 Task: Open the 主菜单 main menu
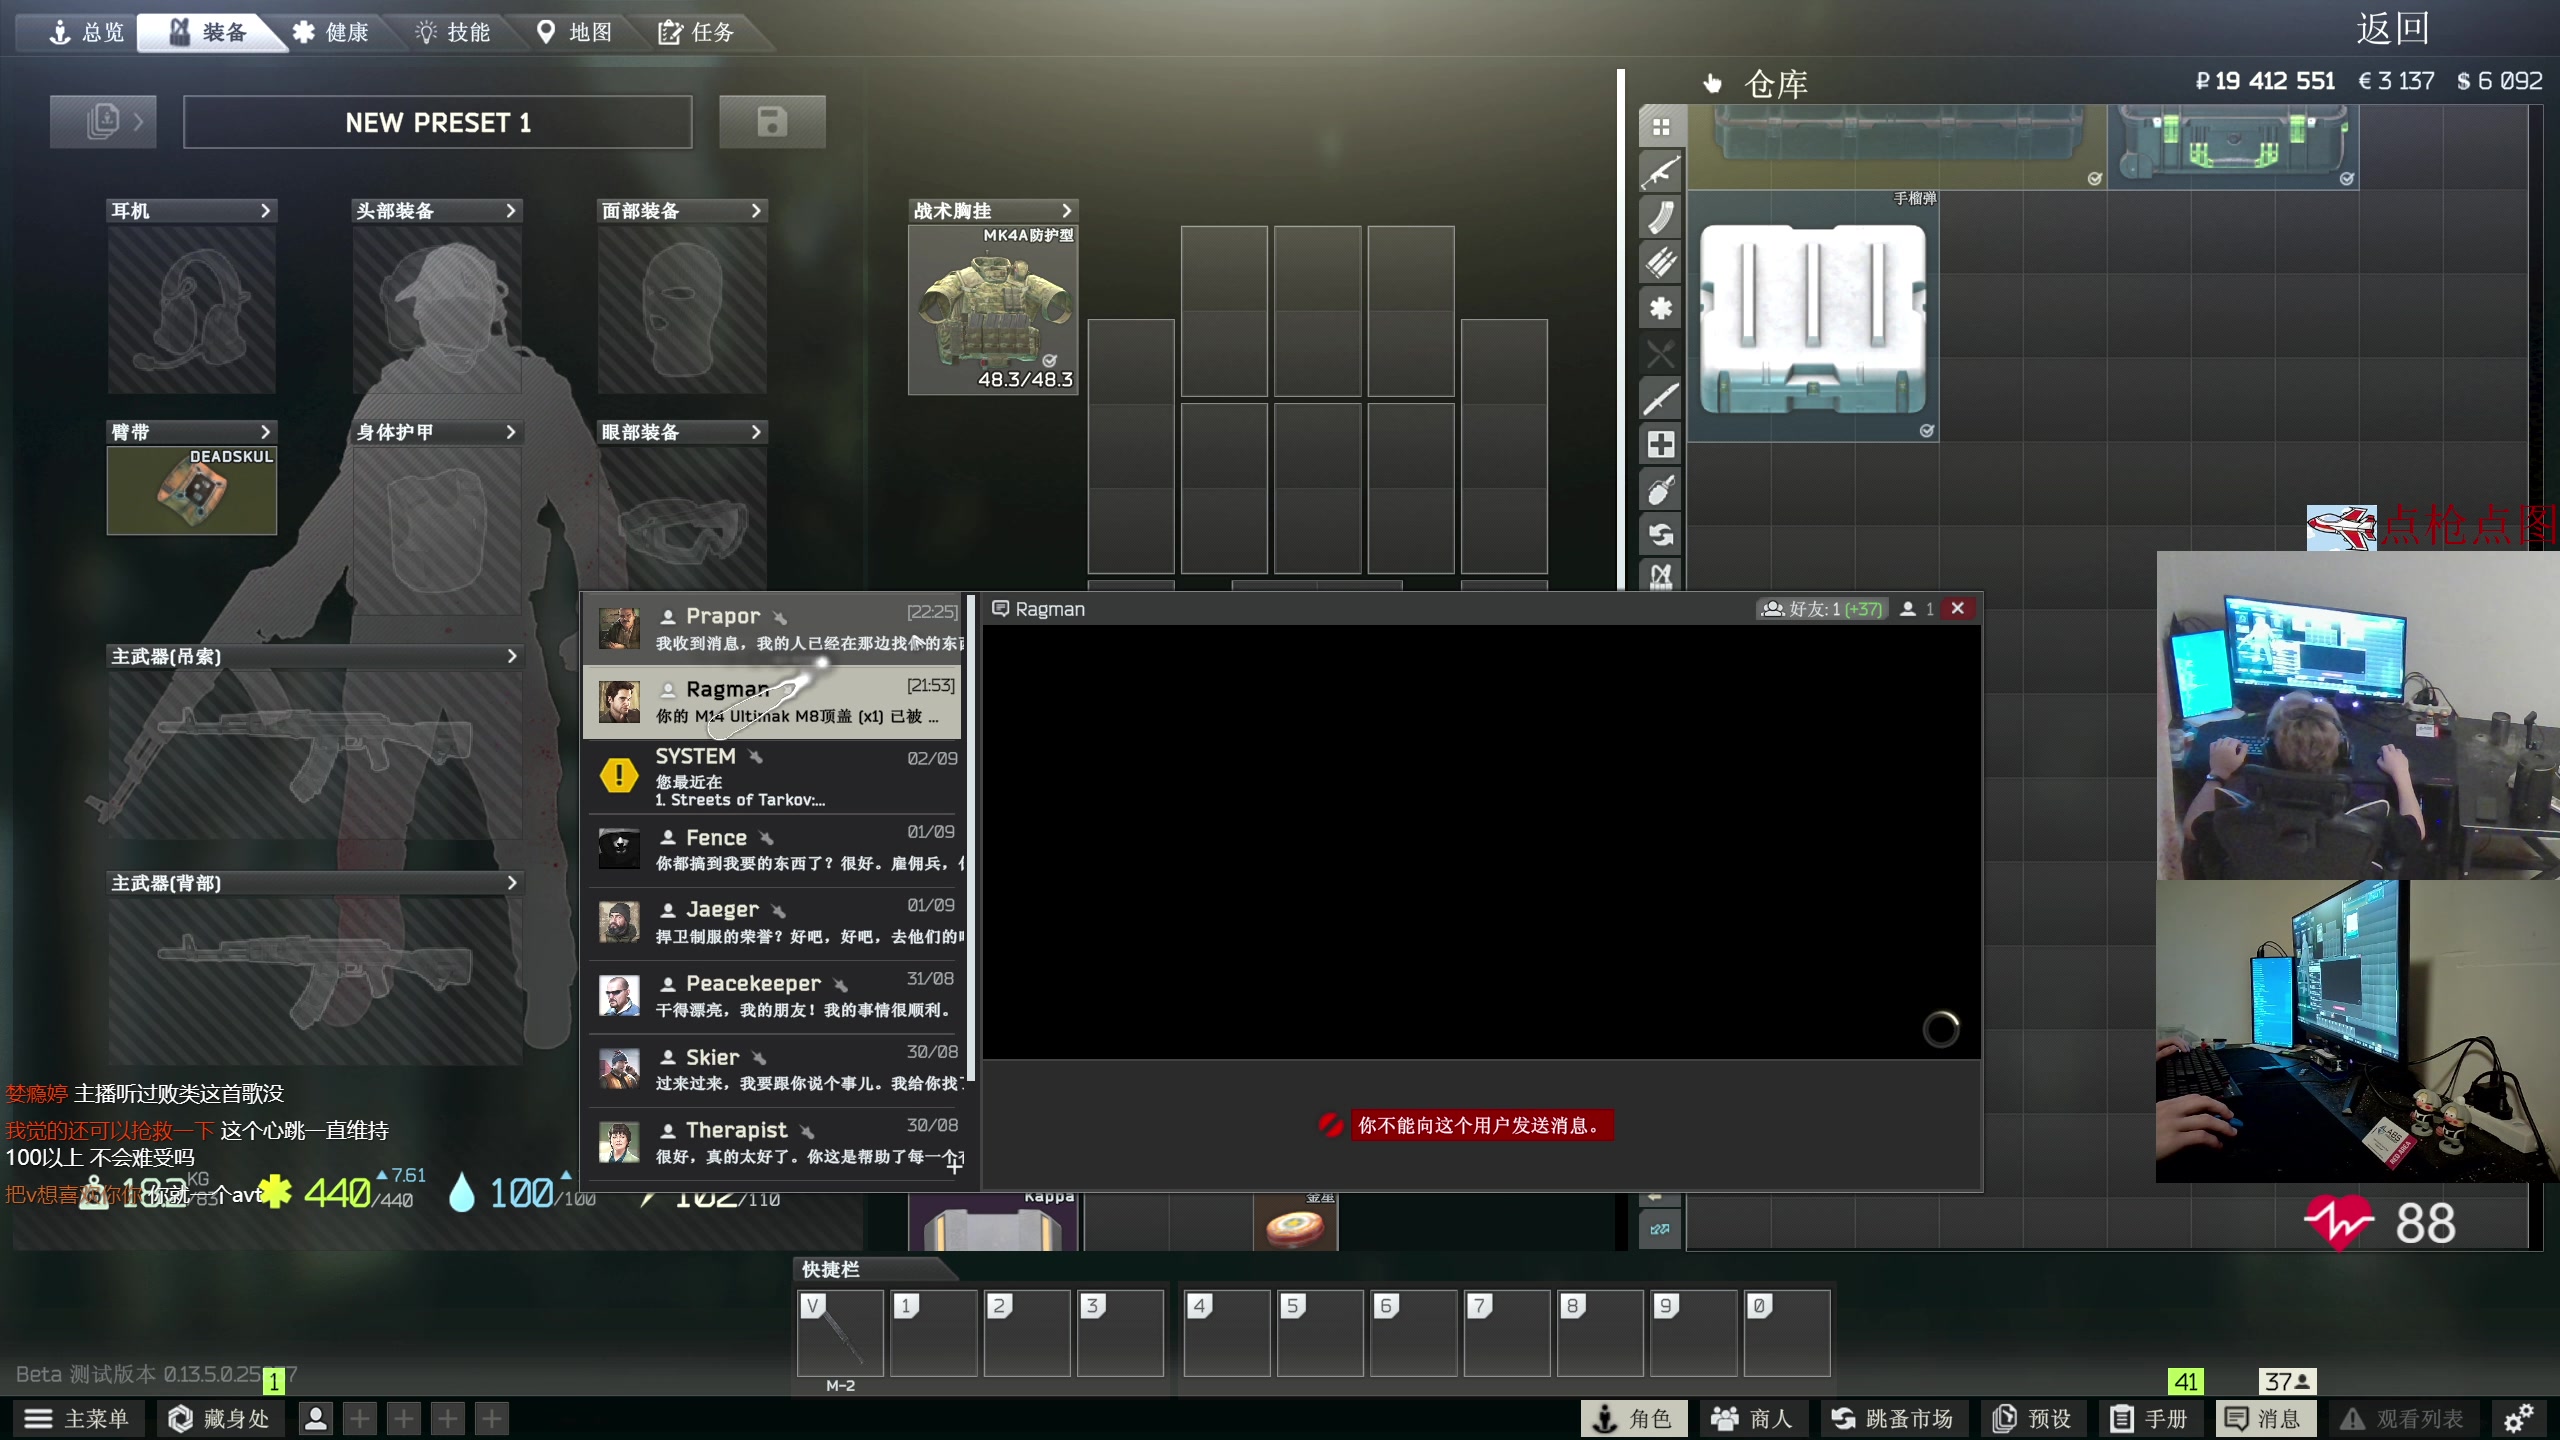coord(77,1418)
